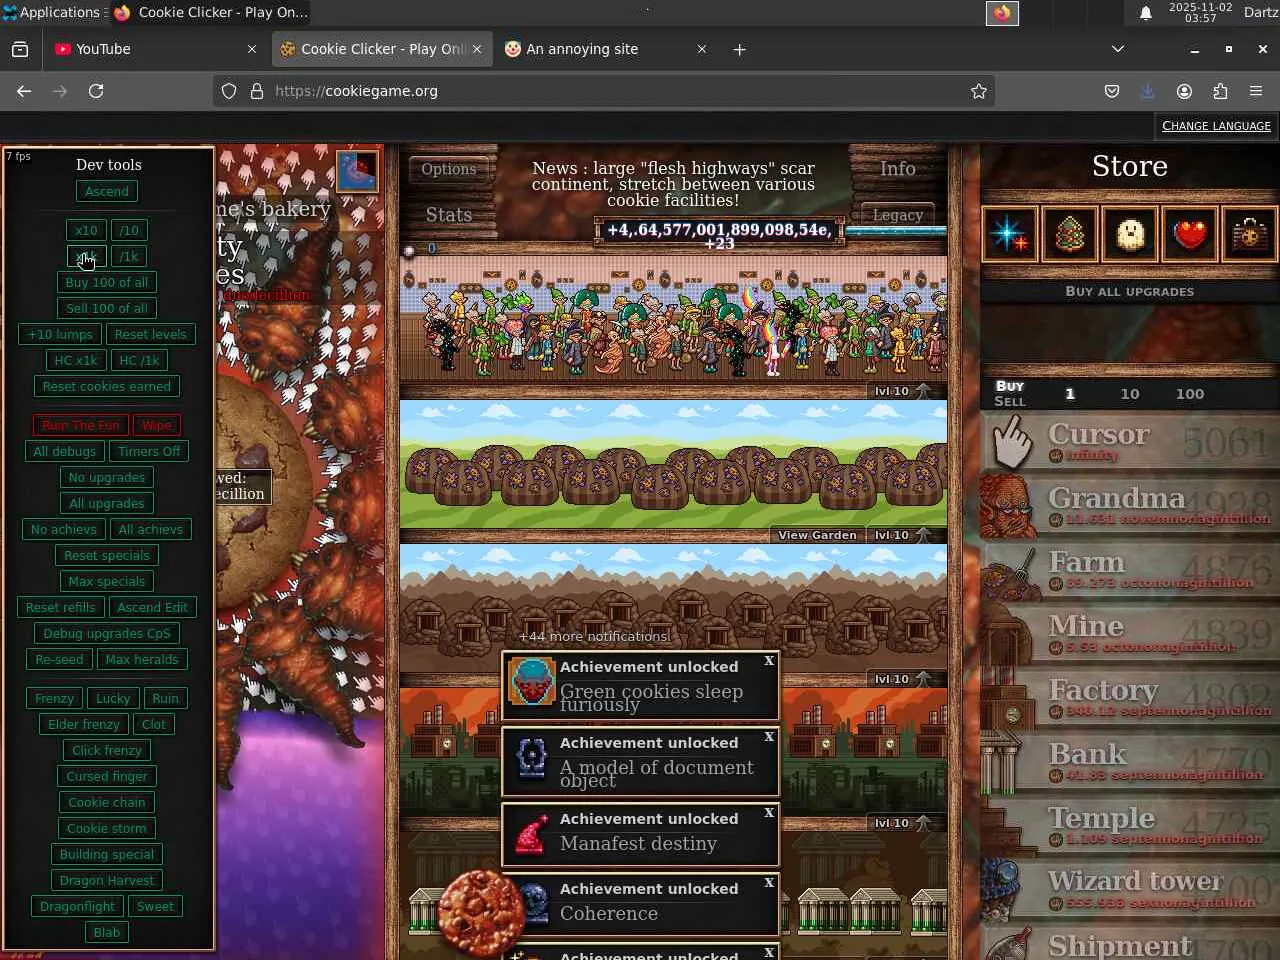Viewport: 1280px width, 960px height.
Task: Click Buy 100 of all
Action: (x=107, y=282)
